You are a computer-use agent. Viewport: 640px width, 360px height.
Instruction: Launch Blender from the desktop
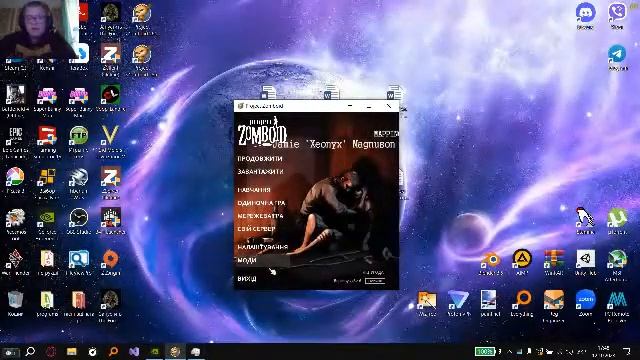(491, 263)
